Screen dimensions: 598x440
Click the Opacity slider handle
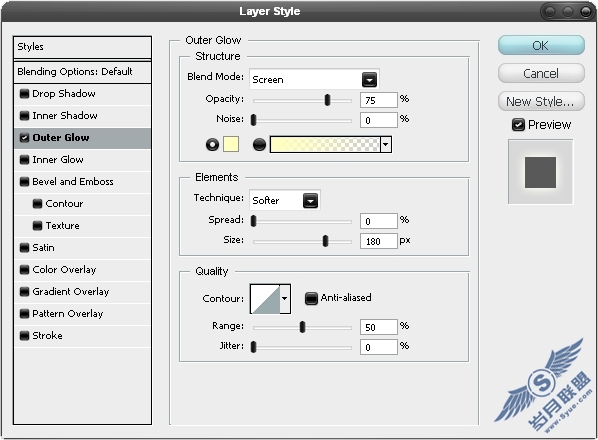327,100
